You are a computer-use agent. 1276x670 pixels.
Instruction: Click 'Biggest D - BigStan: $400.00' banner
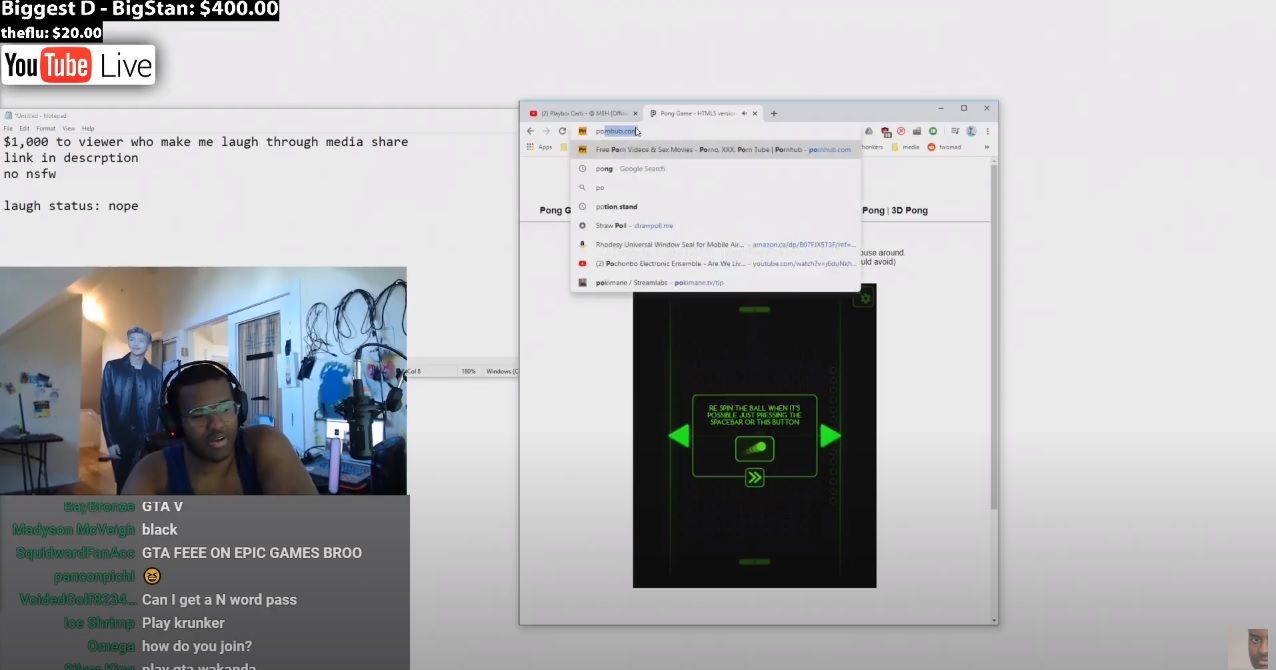pos(139,11)
